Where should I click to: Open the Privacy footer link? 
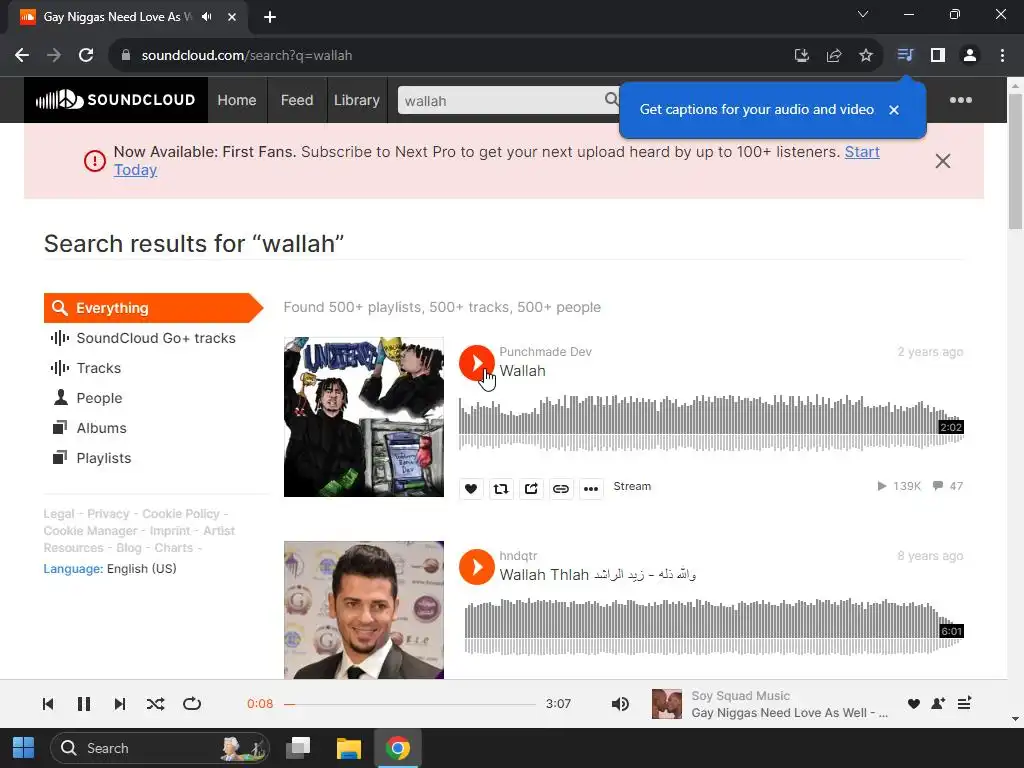click(x=108, y=514)
